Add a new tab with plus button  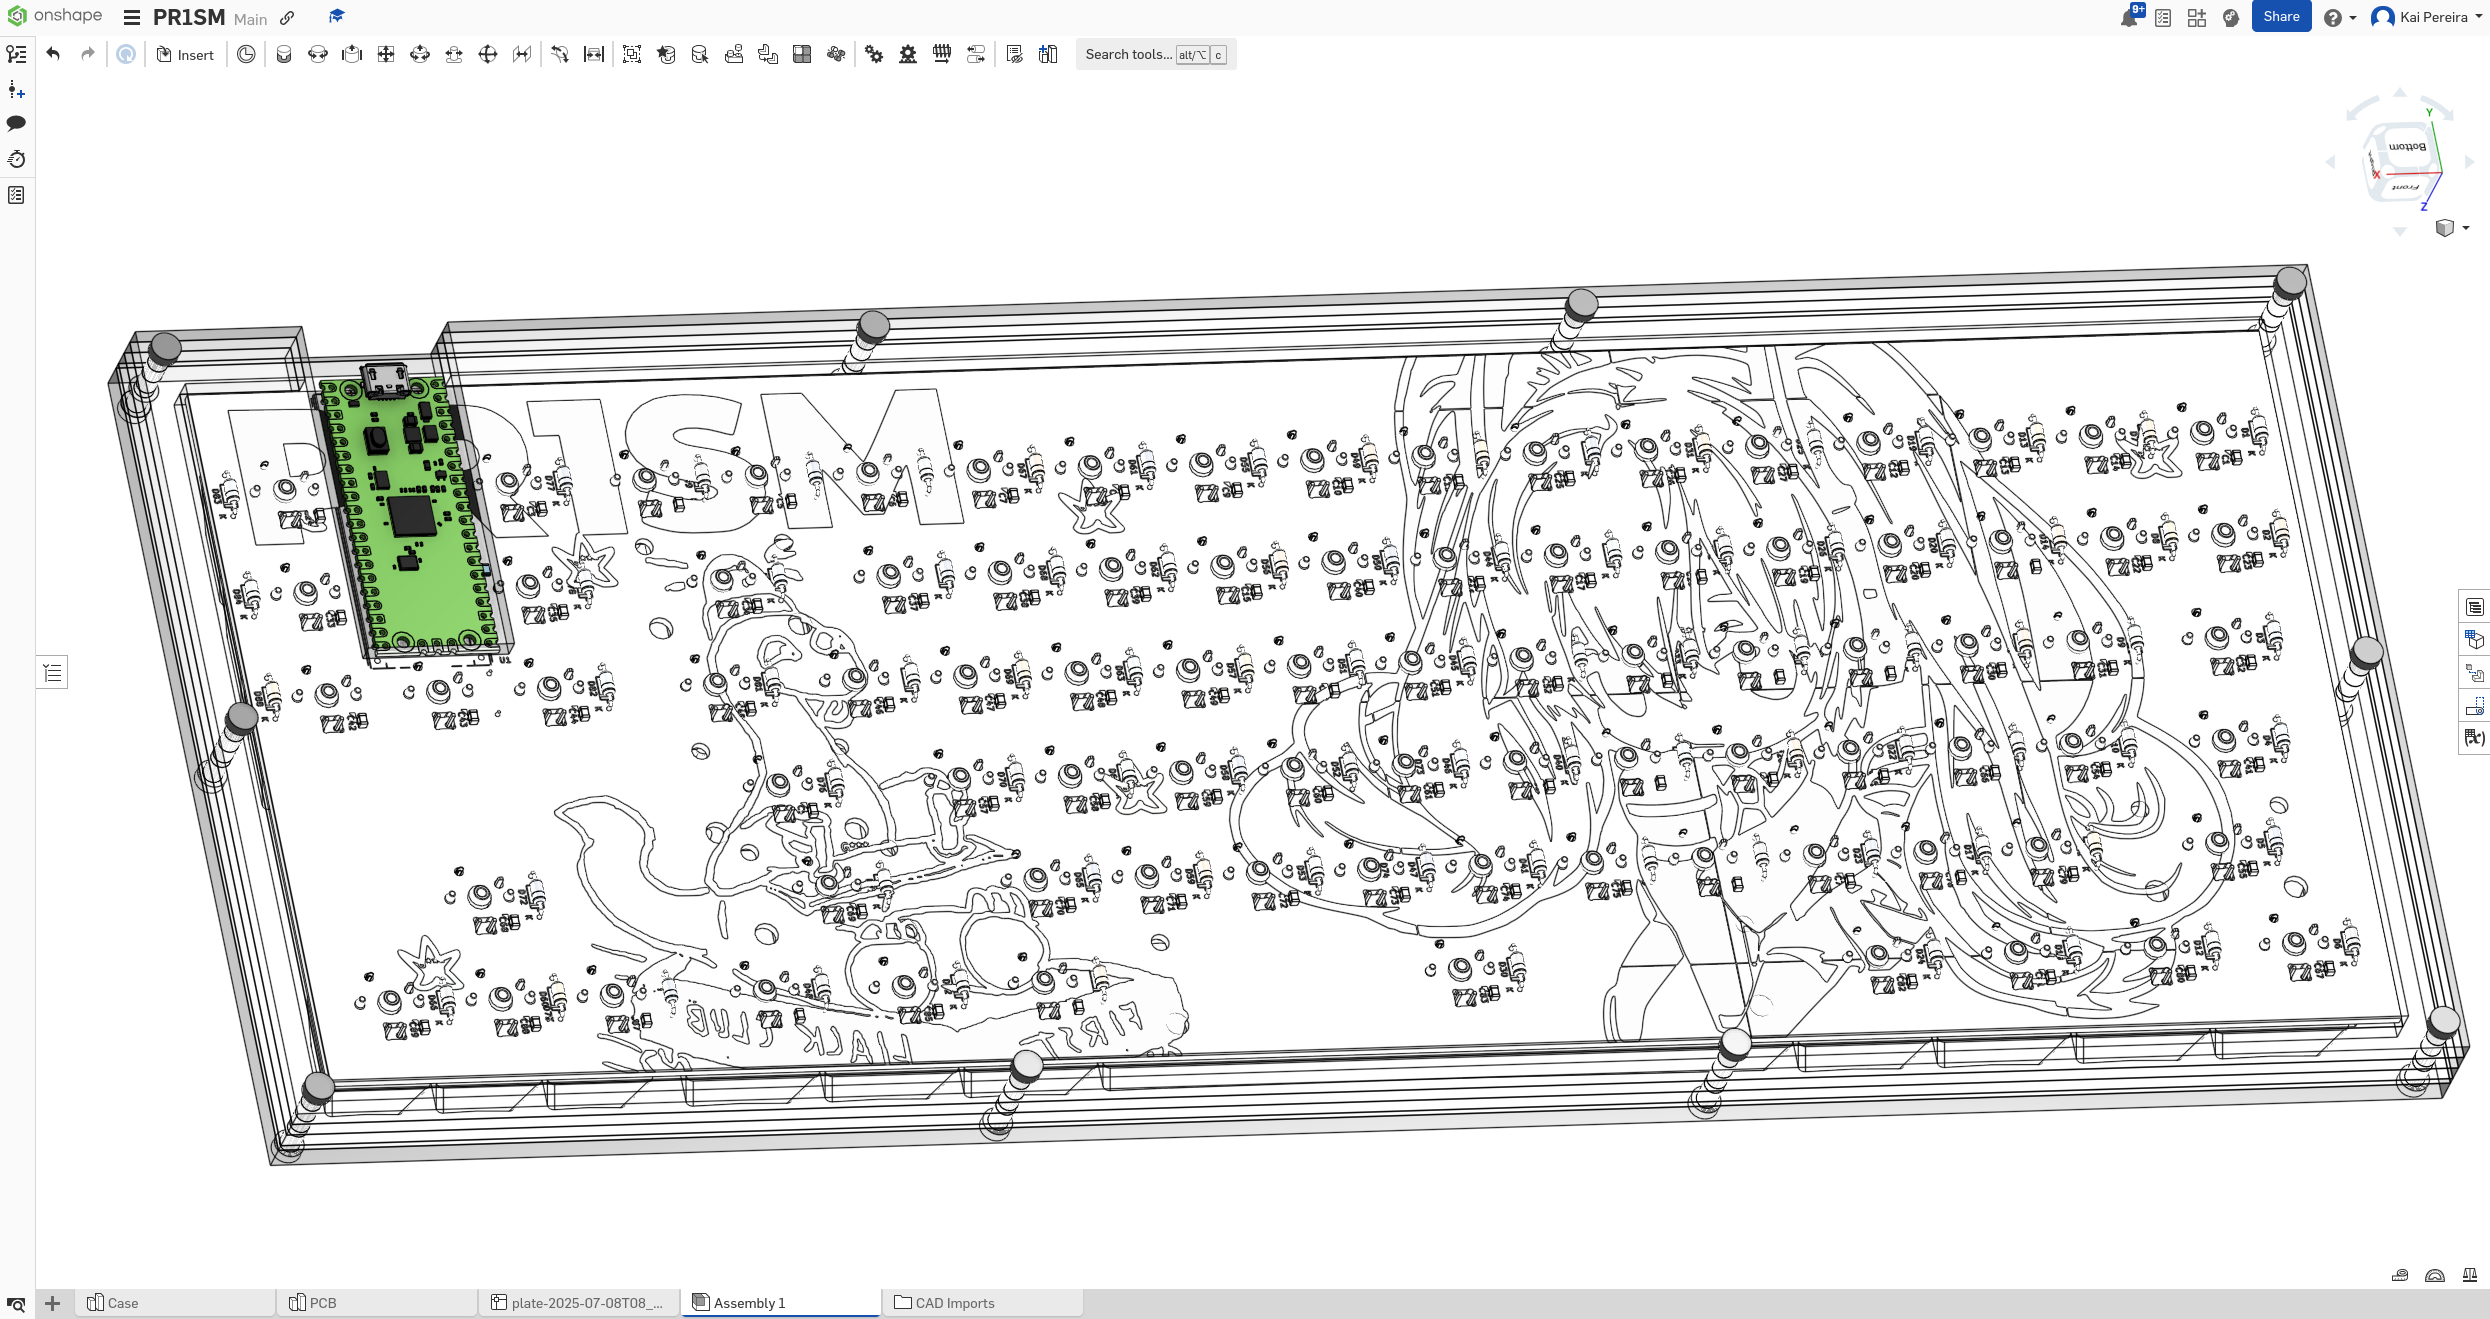[x=53, y=1303]
